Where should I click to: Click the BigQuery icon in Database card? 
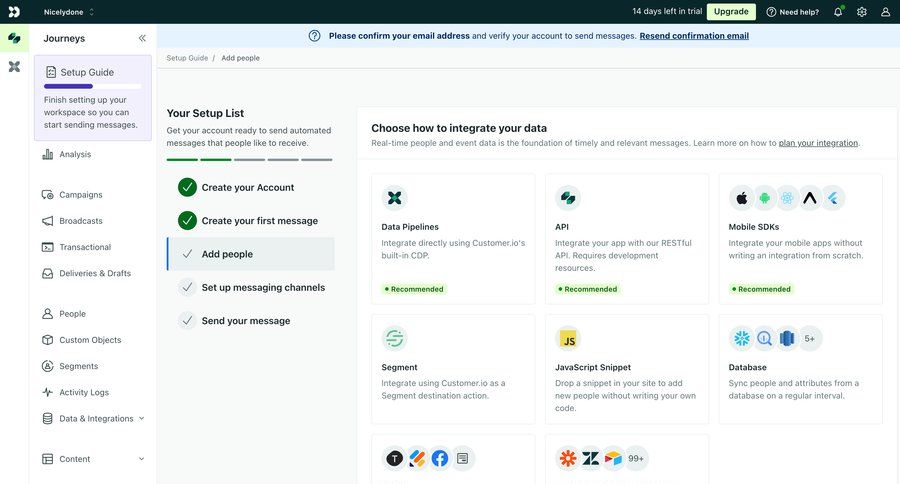[765, 338]
